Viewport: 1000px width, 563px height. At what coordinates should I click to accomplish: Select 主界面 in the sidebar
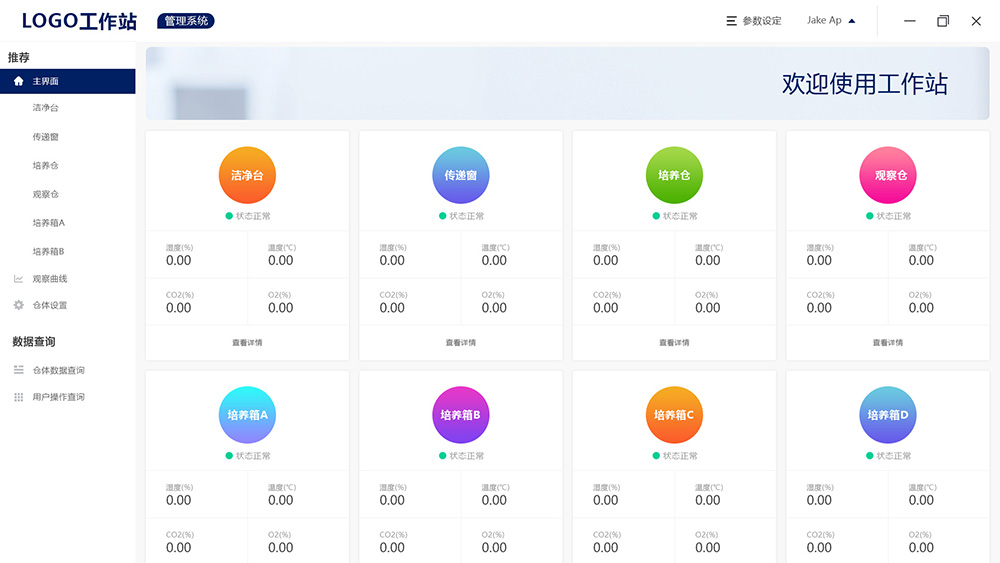68,81
